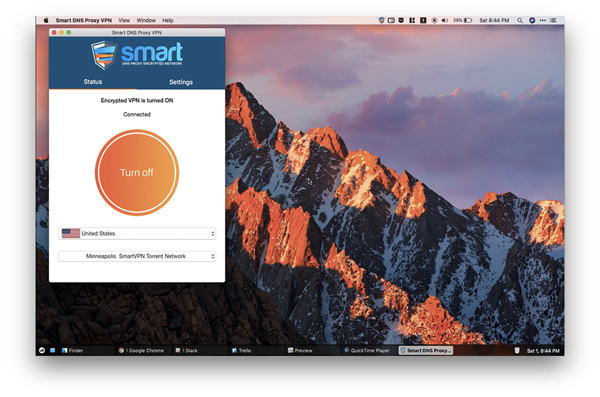Click the battery status icon
The image size is (600, 397).
468,20
